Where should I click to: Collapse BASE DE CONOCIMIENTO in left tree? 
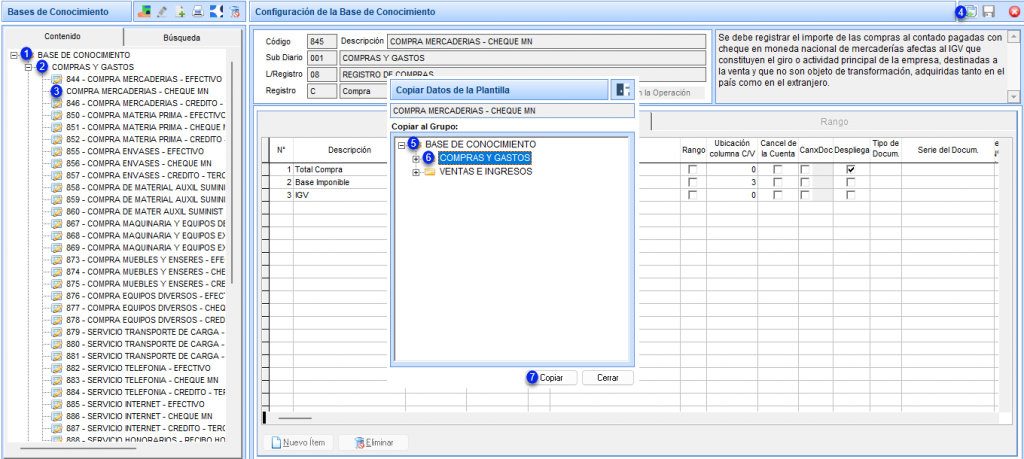pos(14,55)
